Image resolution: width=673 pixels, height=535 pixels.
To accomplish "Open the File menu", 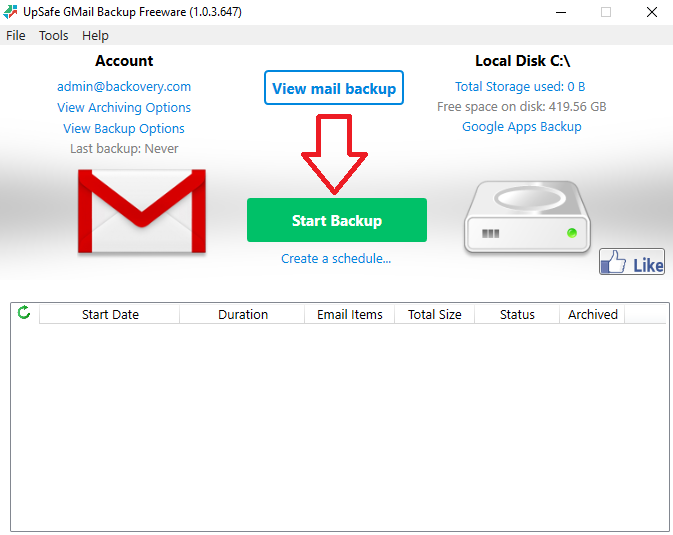I will (x=16, y=36).
